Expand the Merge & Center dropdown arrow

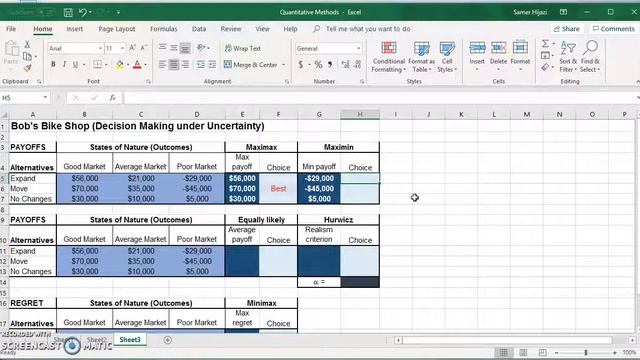(x=284, y=65)
